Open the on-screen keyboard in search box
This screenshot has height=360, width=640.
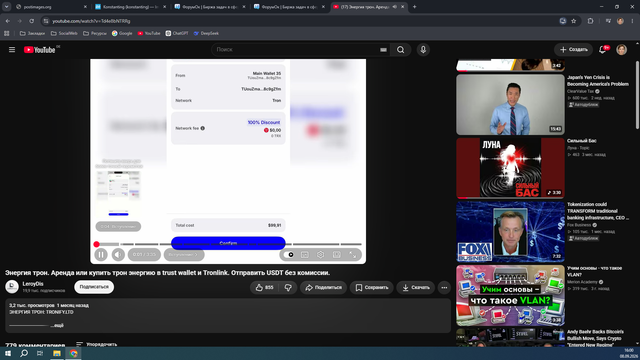click(383, 50)
